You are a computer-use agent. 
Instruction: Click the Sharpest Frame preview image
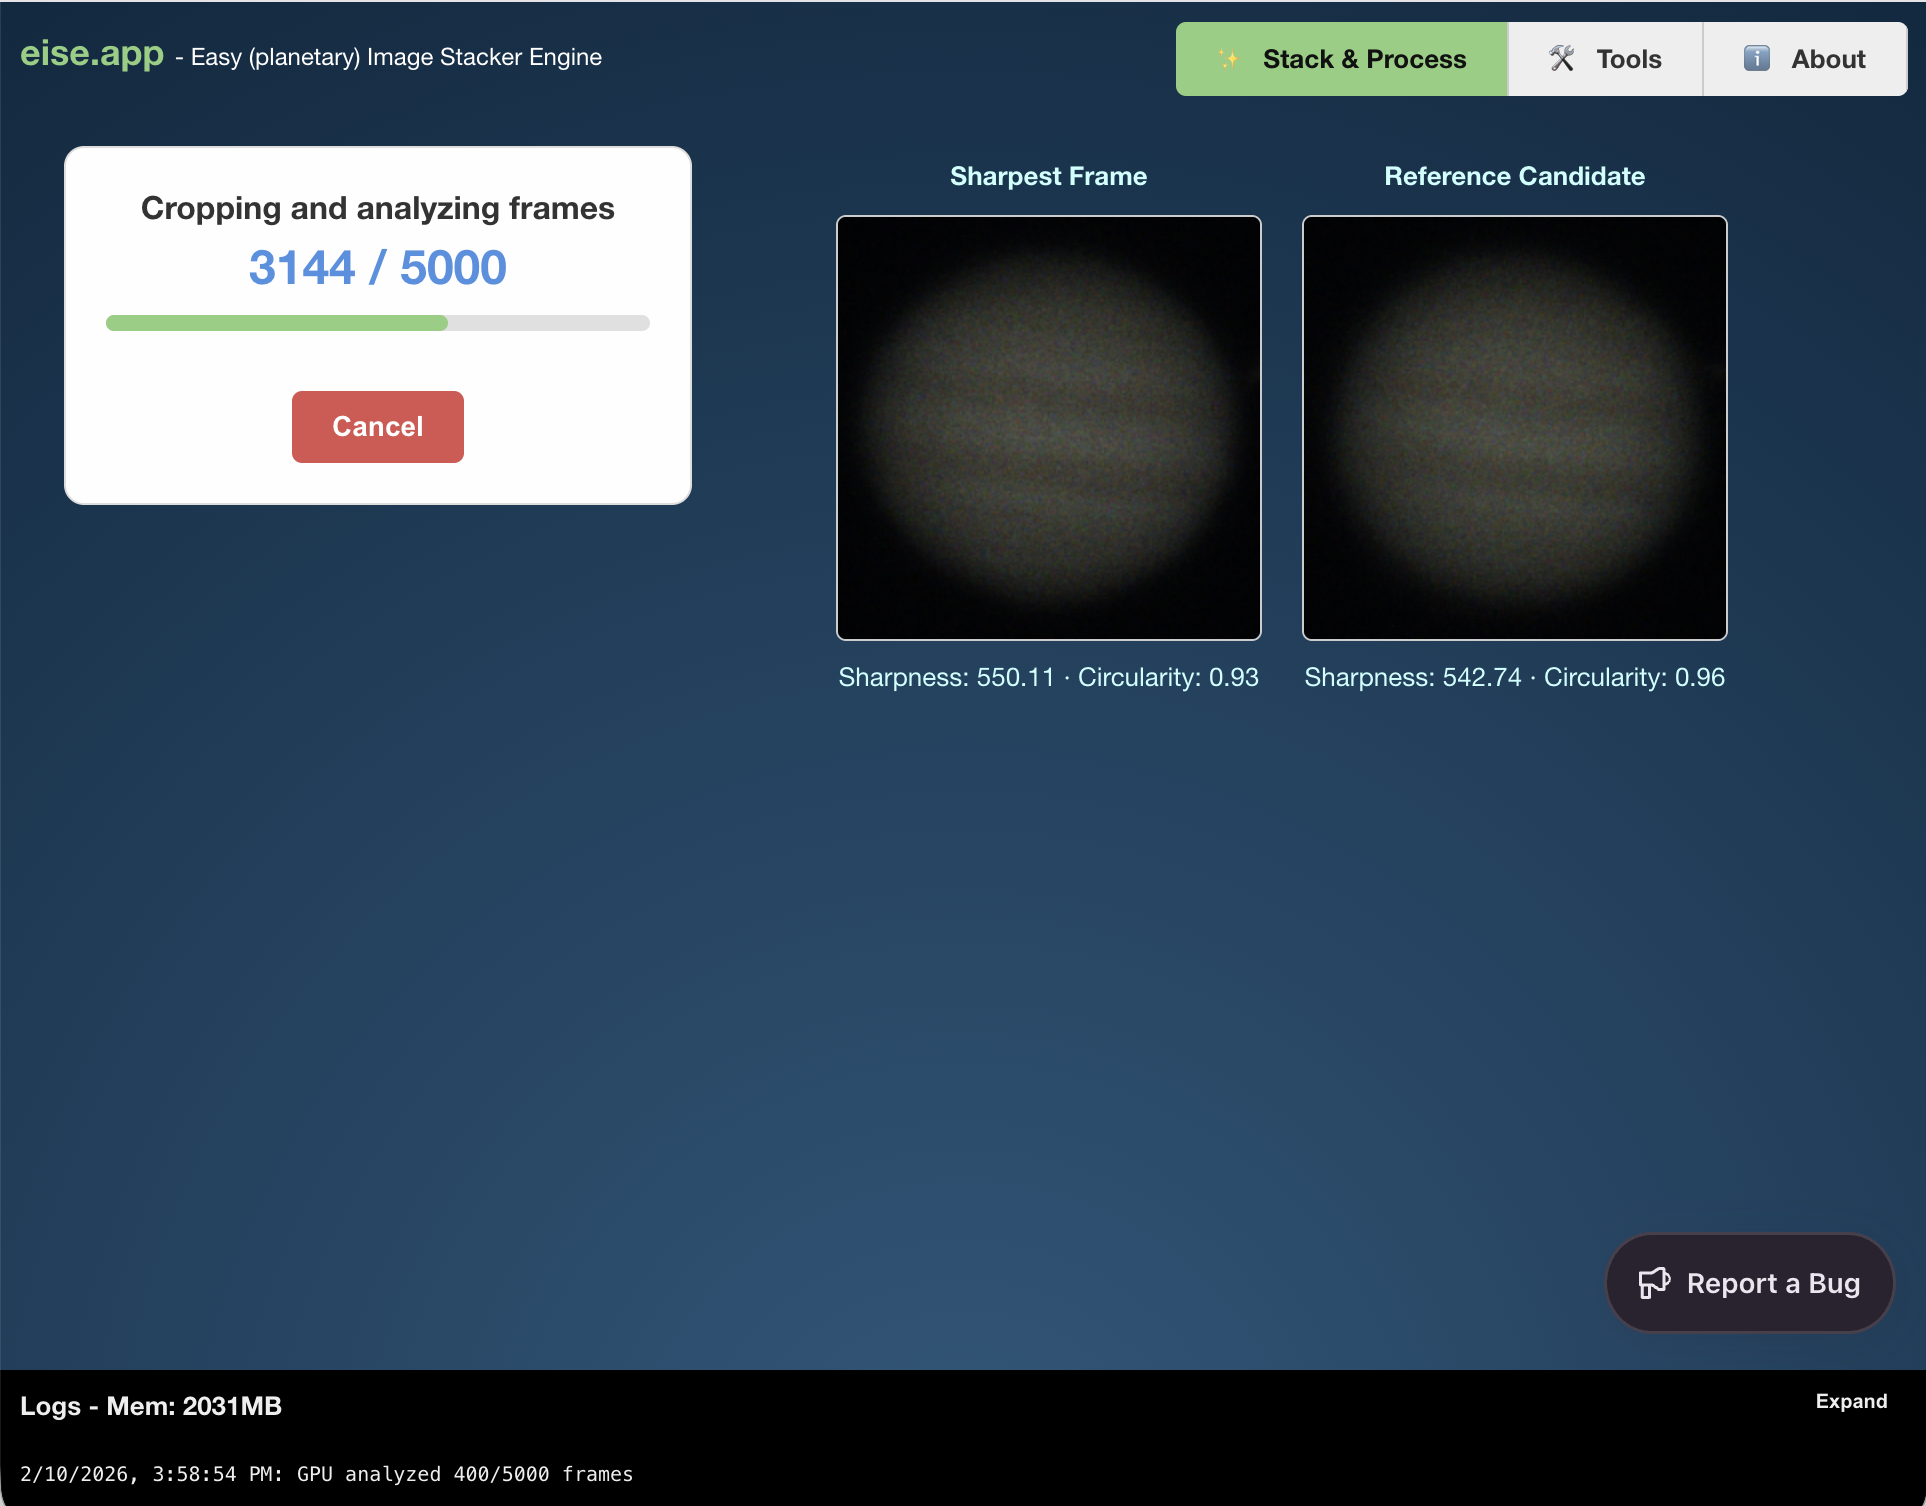pyautogui.click(x=1048, y=427)
